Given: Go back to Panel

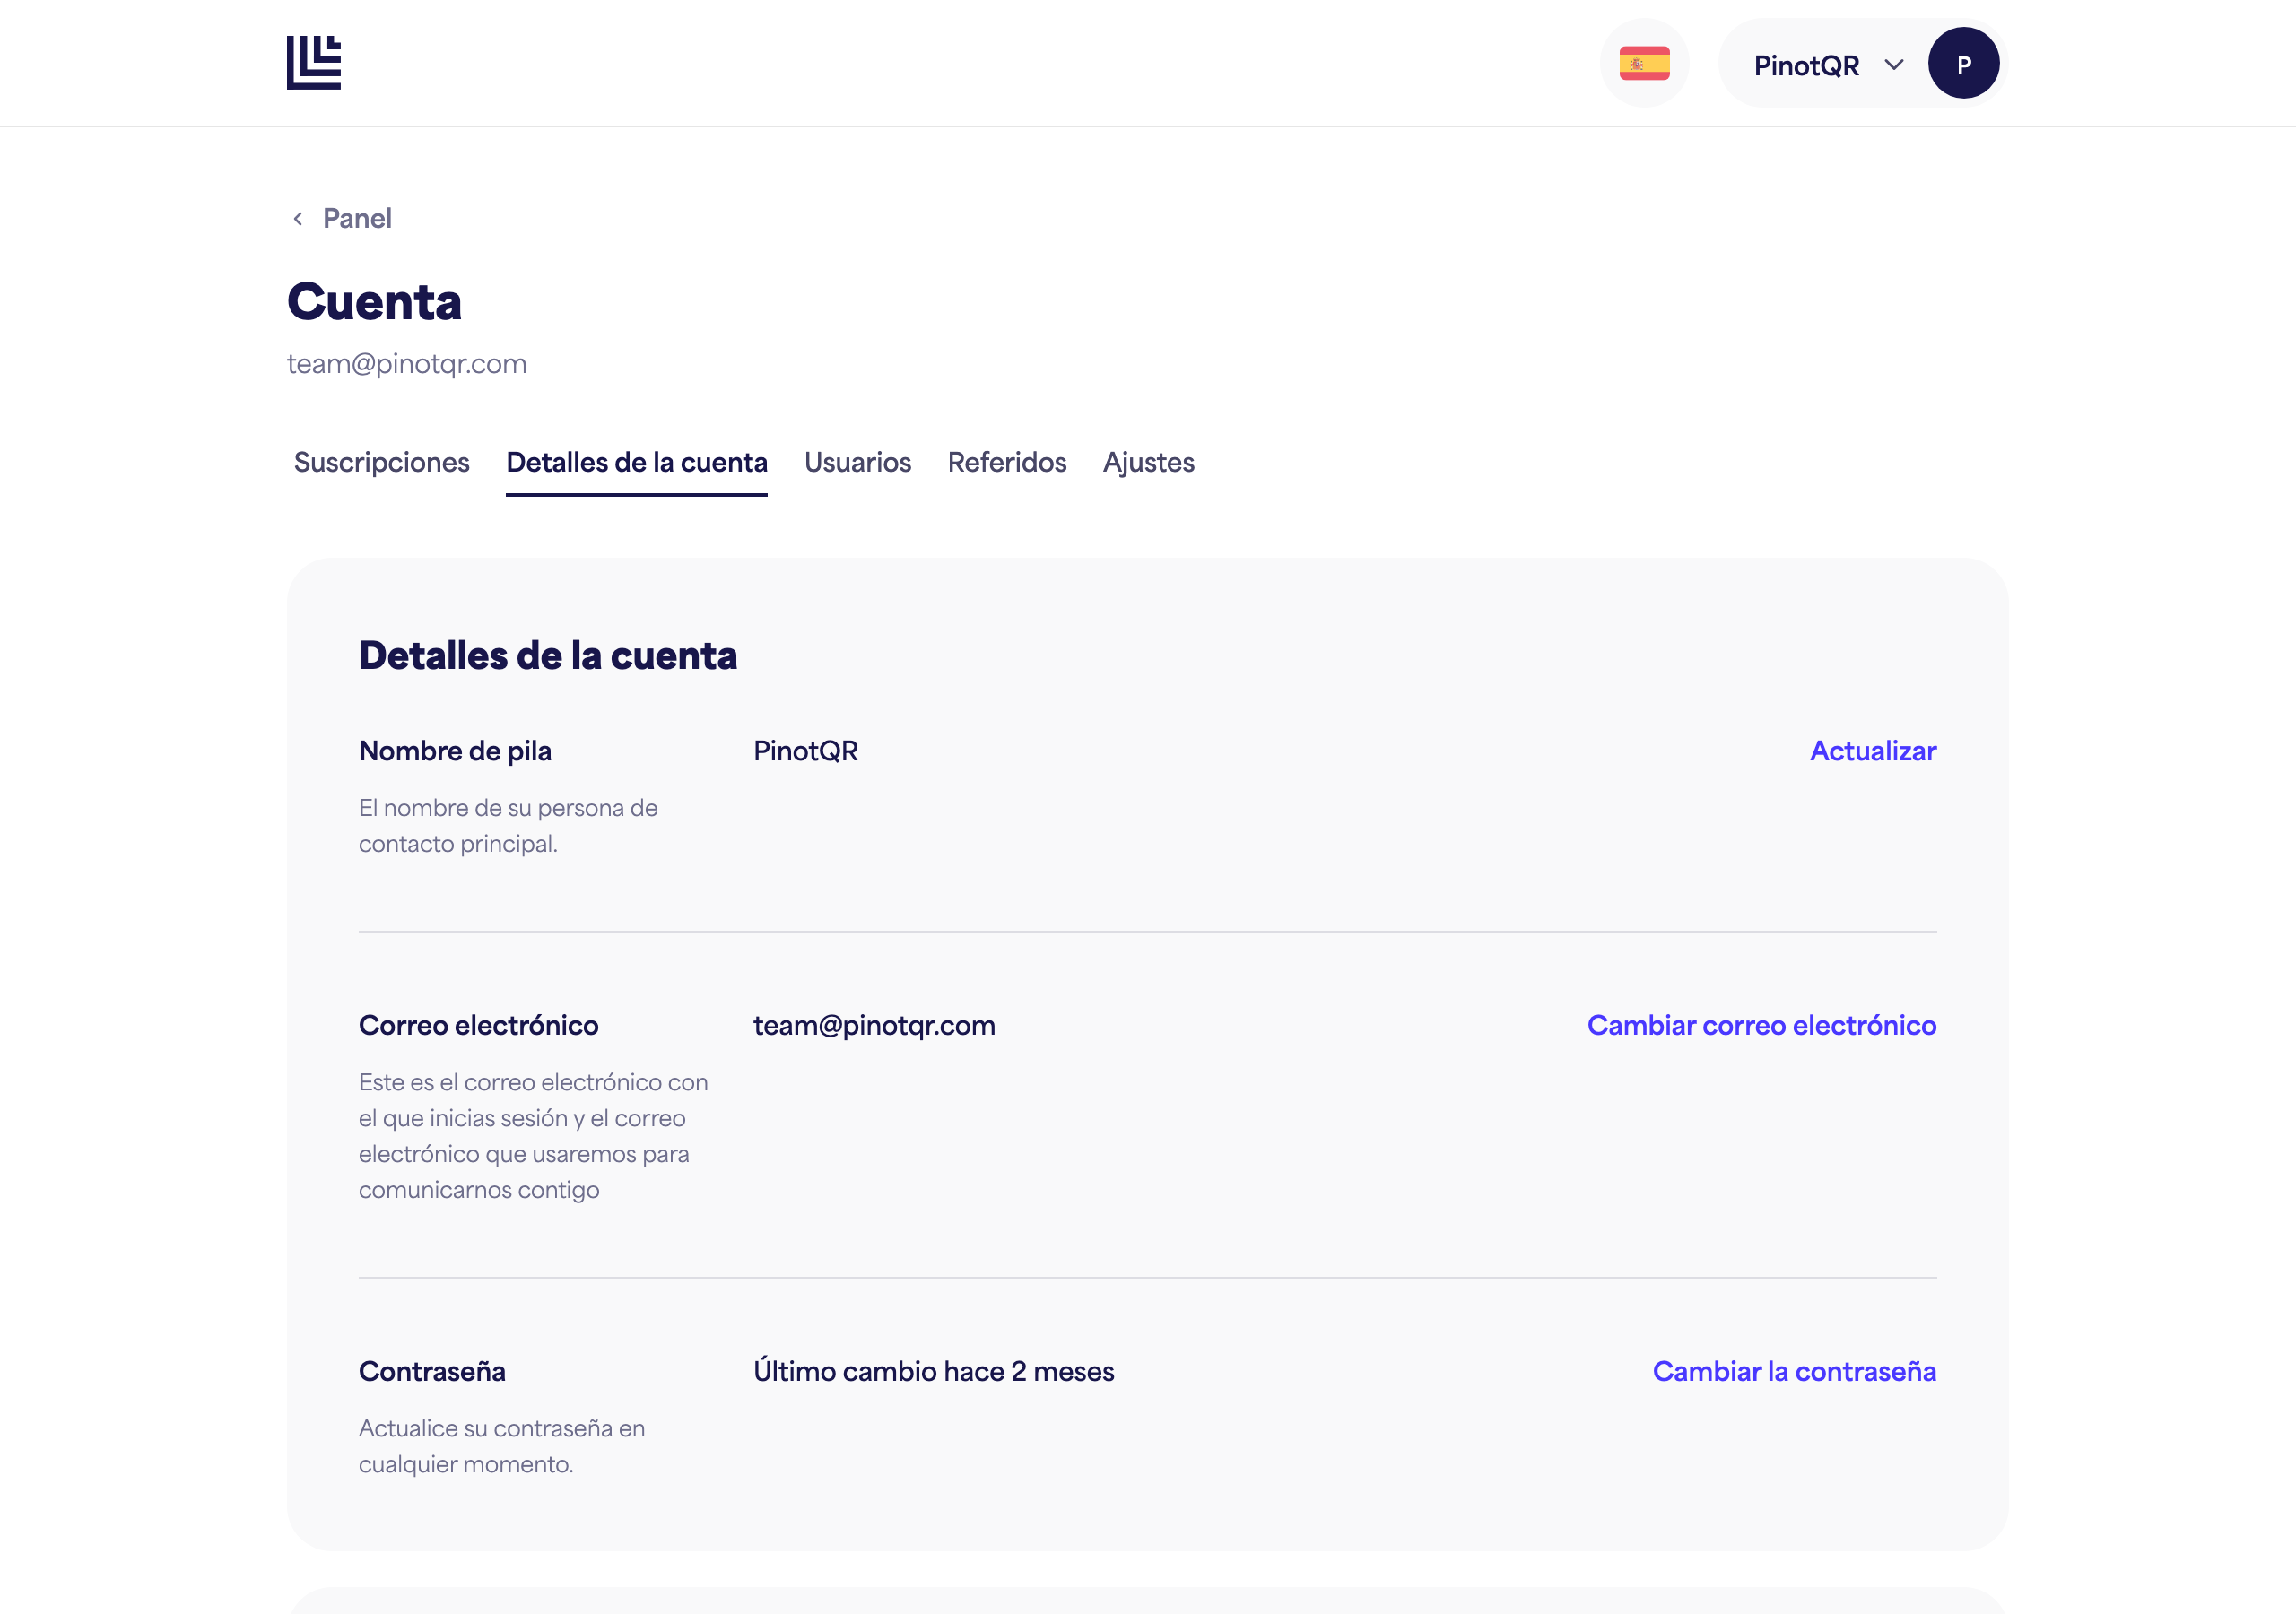Looking at the screenshot, I should pos(357,219).
